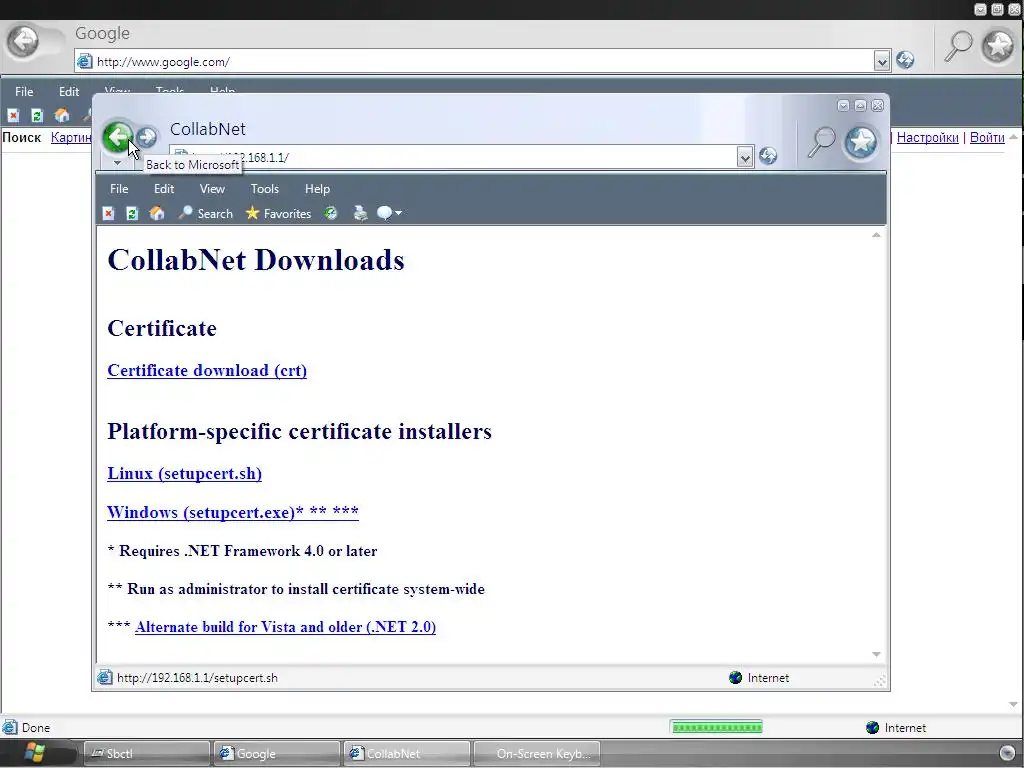Click the Stop icon in Google window toolbar
This screenshot has width=1024, height=768.
(13, 116)
